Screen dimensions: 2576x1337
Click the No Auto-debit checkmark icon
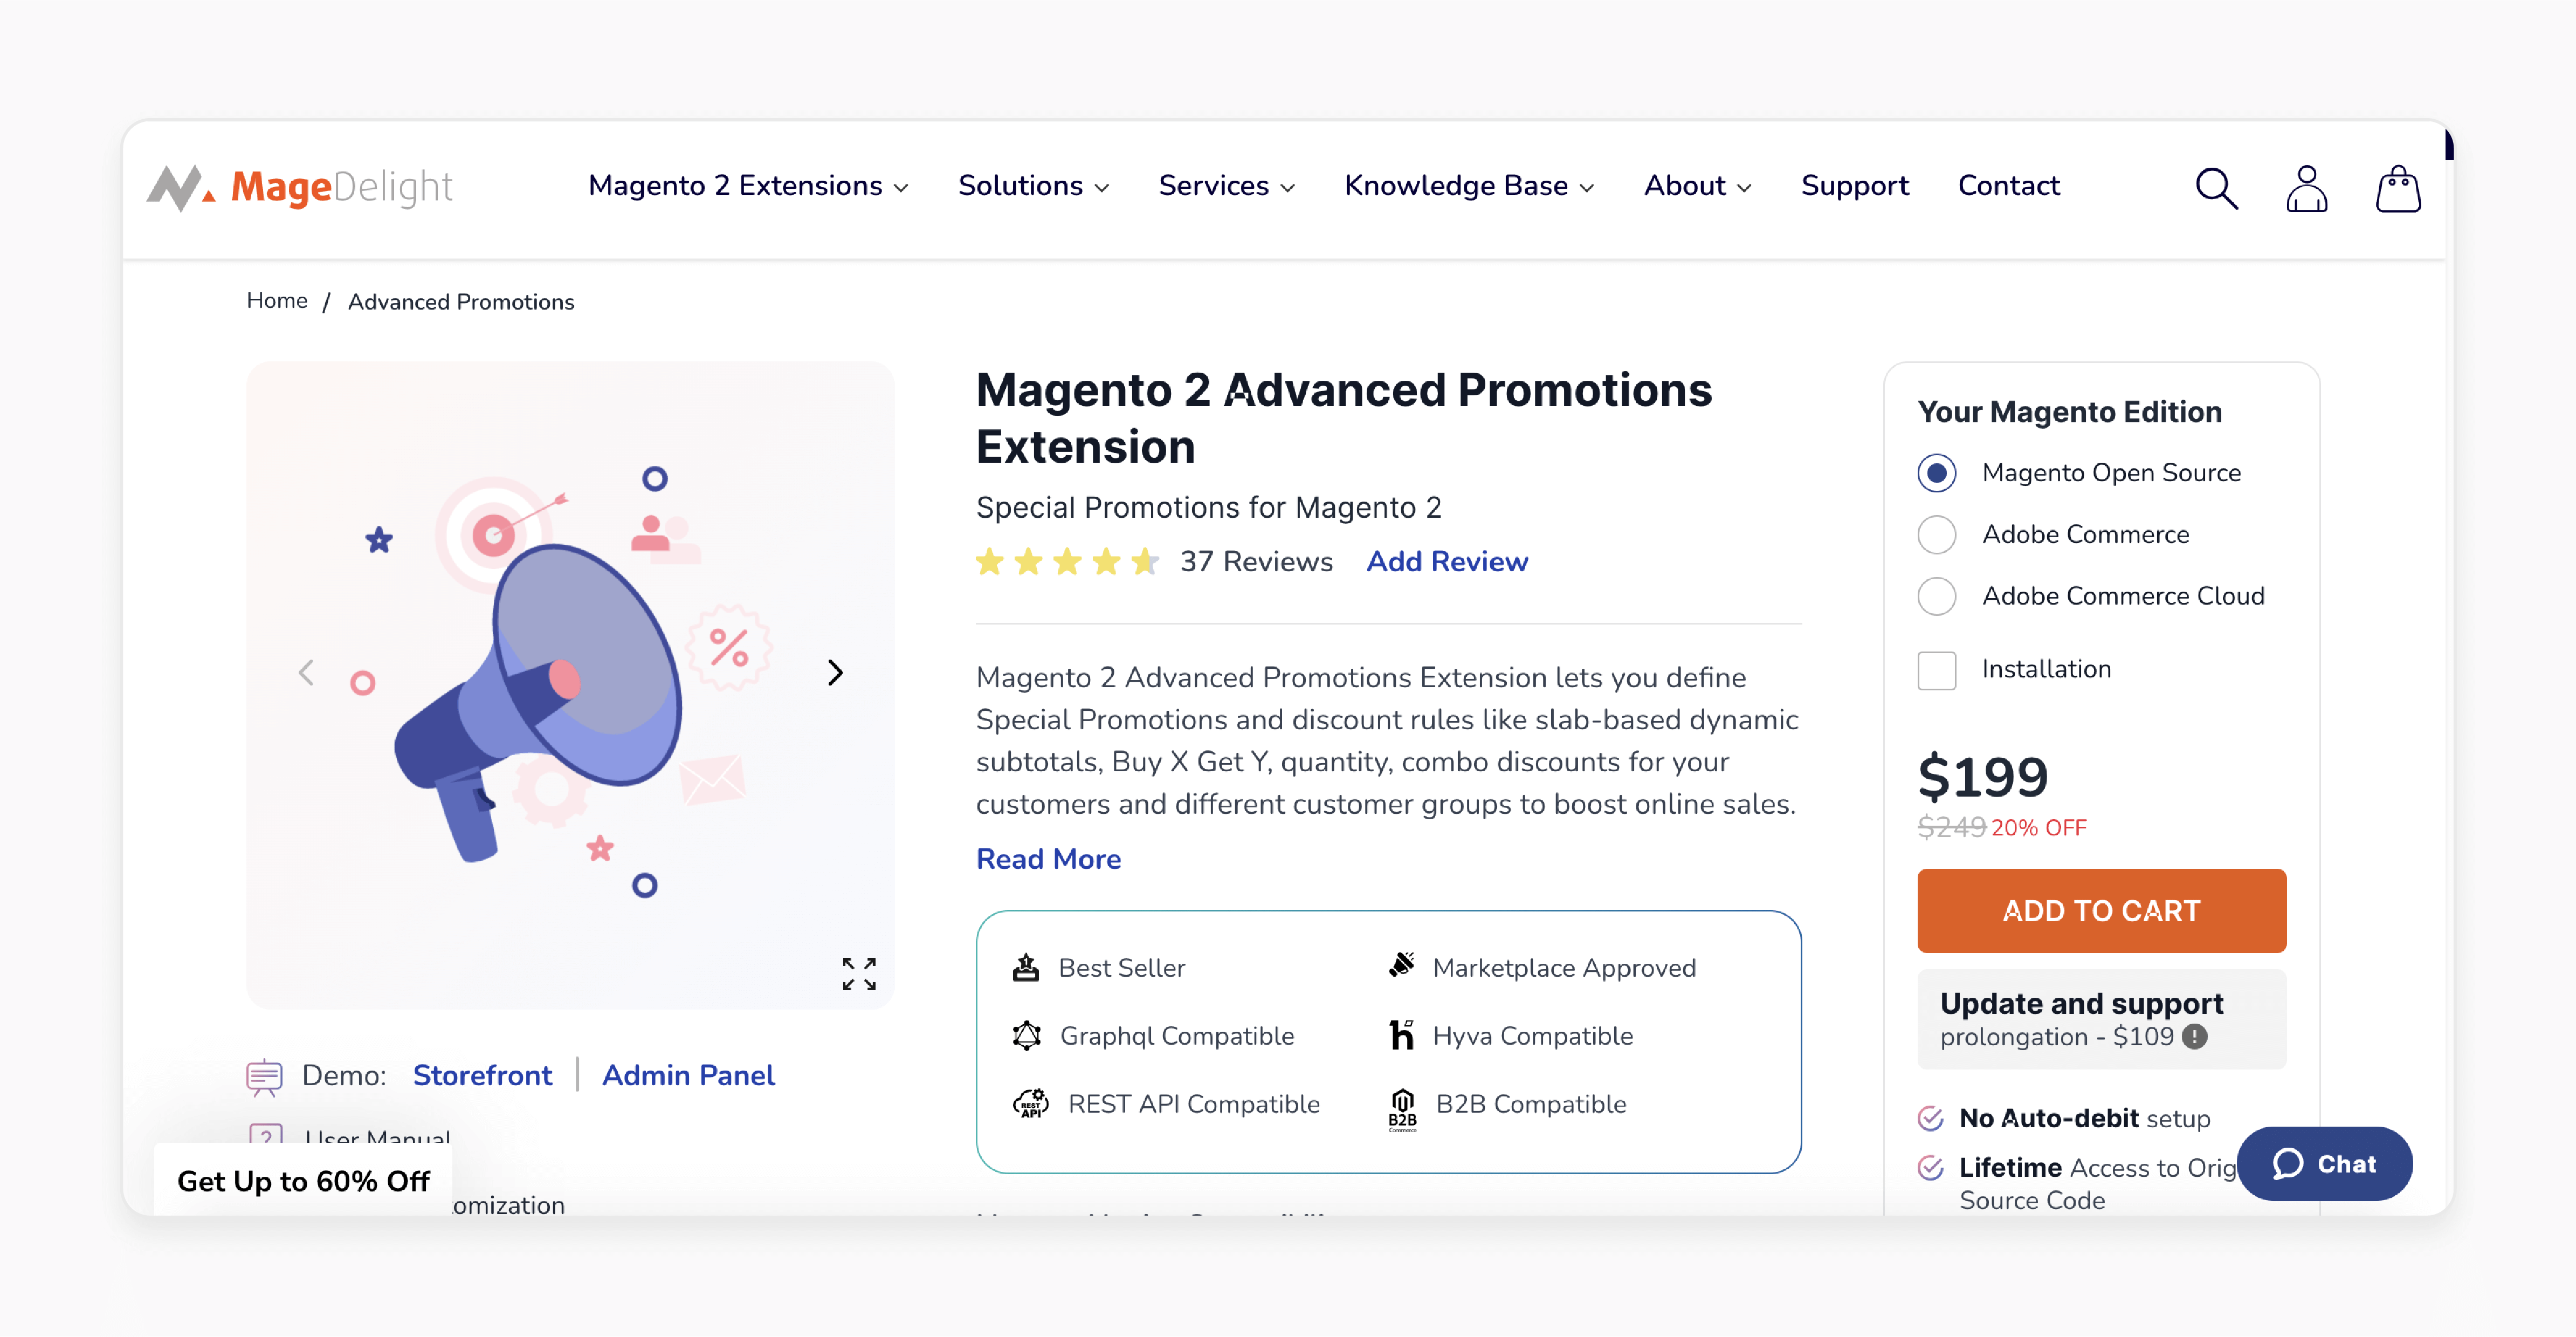click(x=1930, y=1118)
